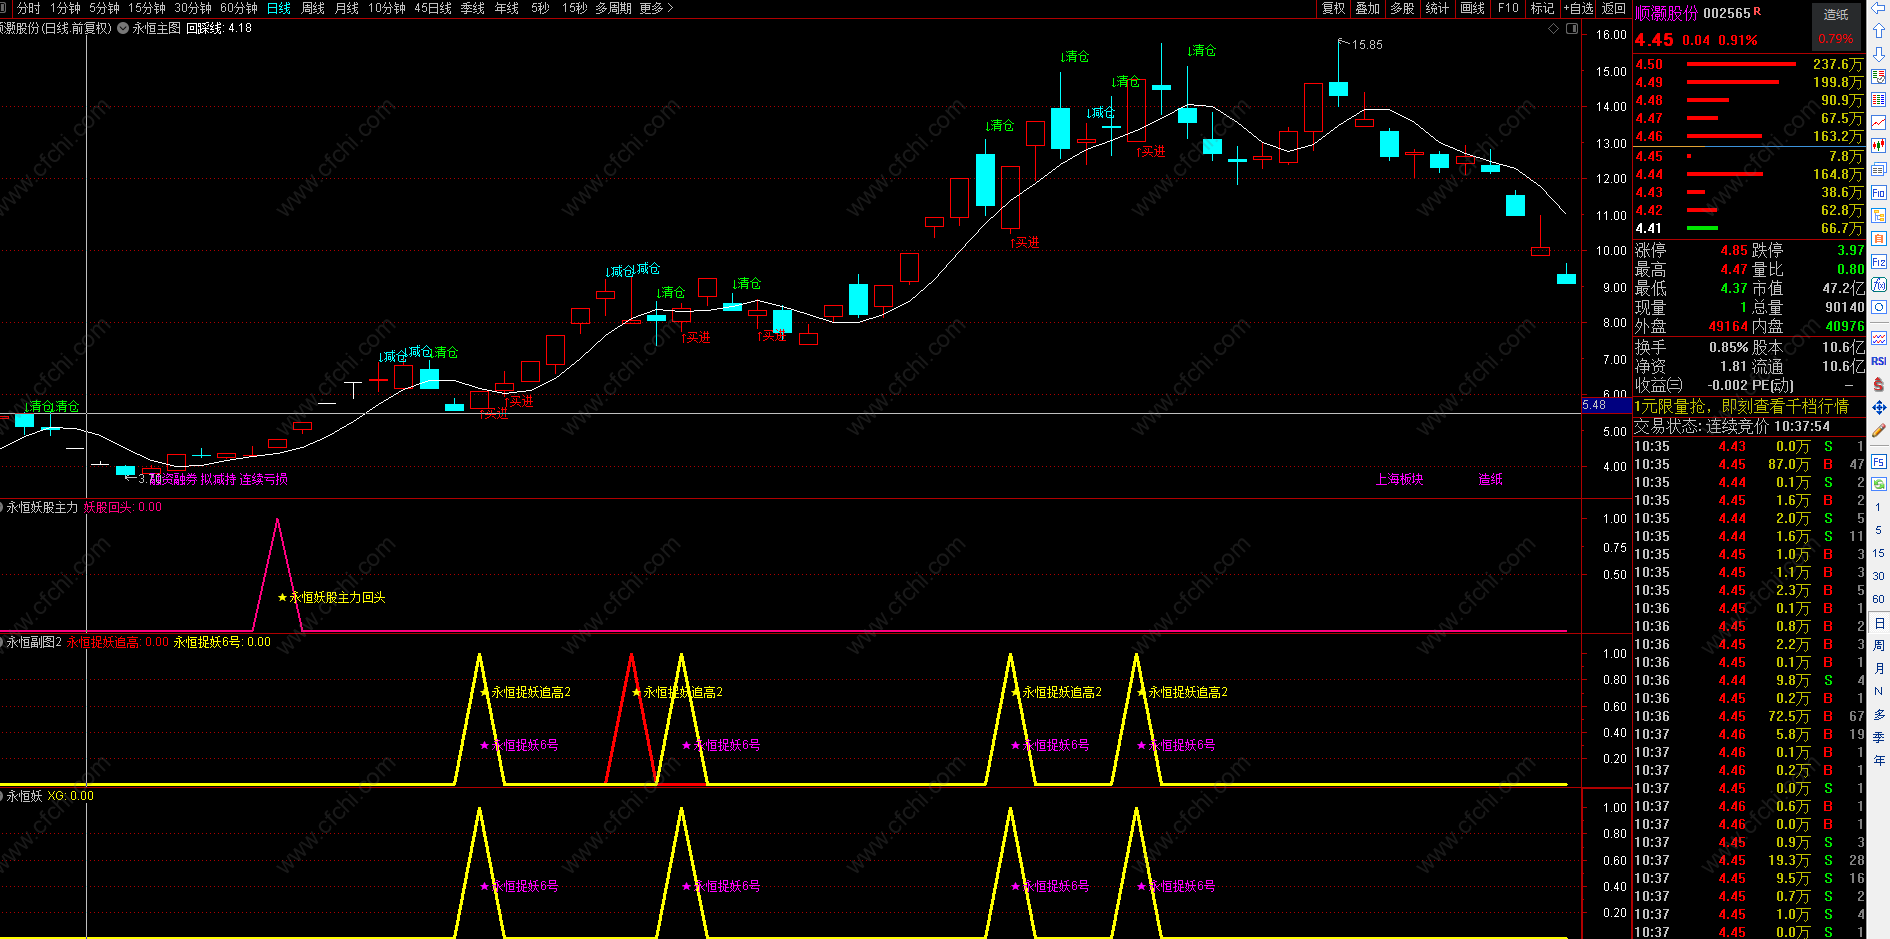The width and height of the screenshot is (1890, 939).
Task: Open the 多 multi-period shortcut in sidebar
Action: pyautogui.click(x=1879, y=714)
